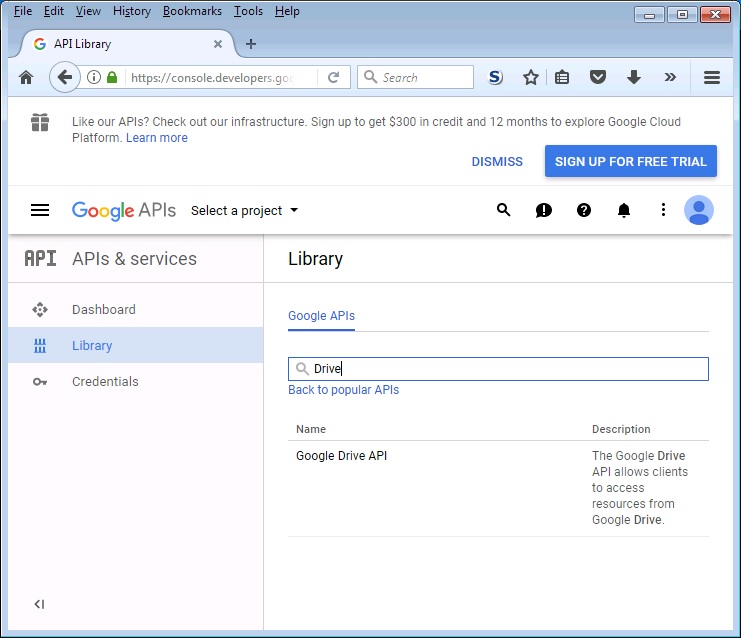Open the Firefox hamburger menu
This screenshot has height=638, width=741.
pos(712,77)
